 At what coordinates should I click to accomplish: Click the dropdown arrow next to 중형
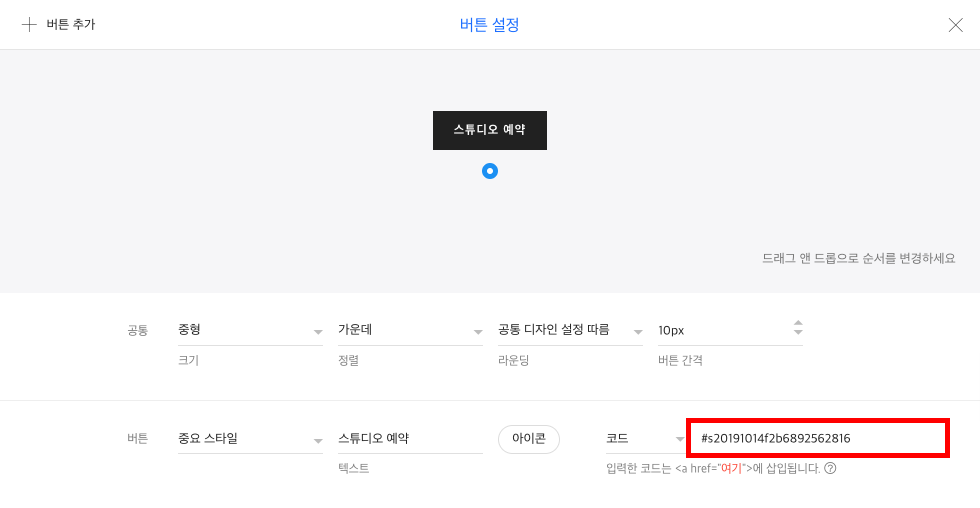tap(318, 332)
